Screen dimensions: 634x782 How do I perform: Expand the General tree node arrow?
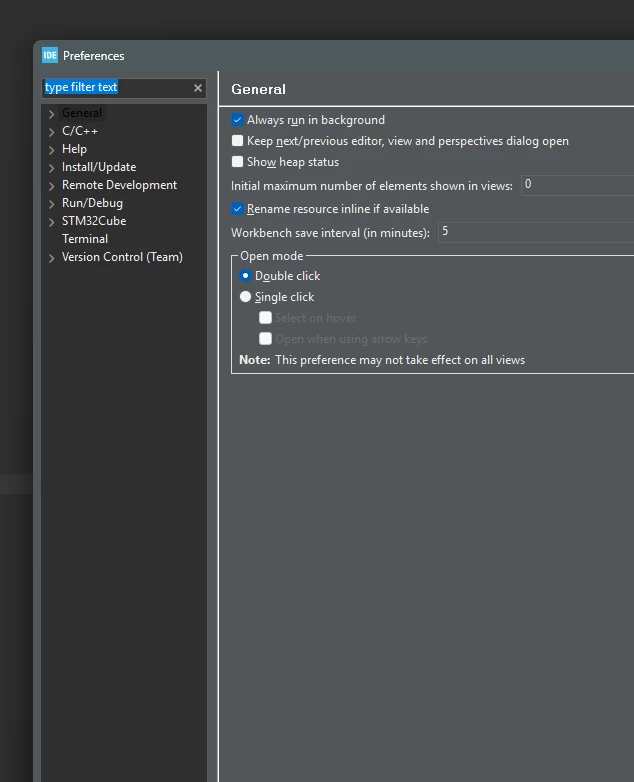[51, 114]
